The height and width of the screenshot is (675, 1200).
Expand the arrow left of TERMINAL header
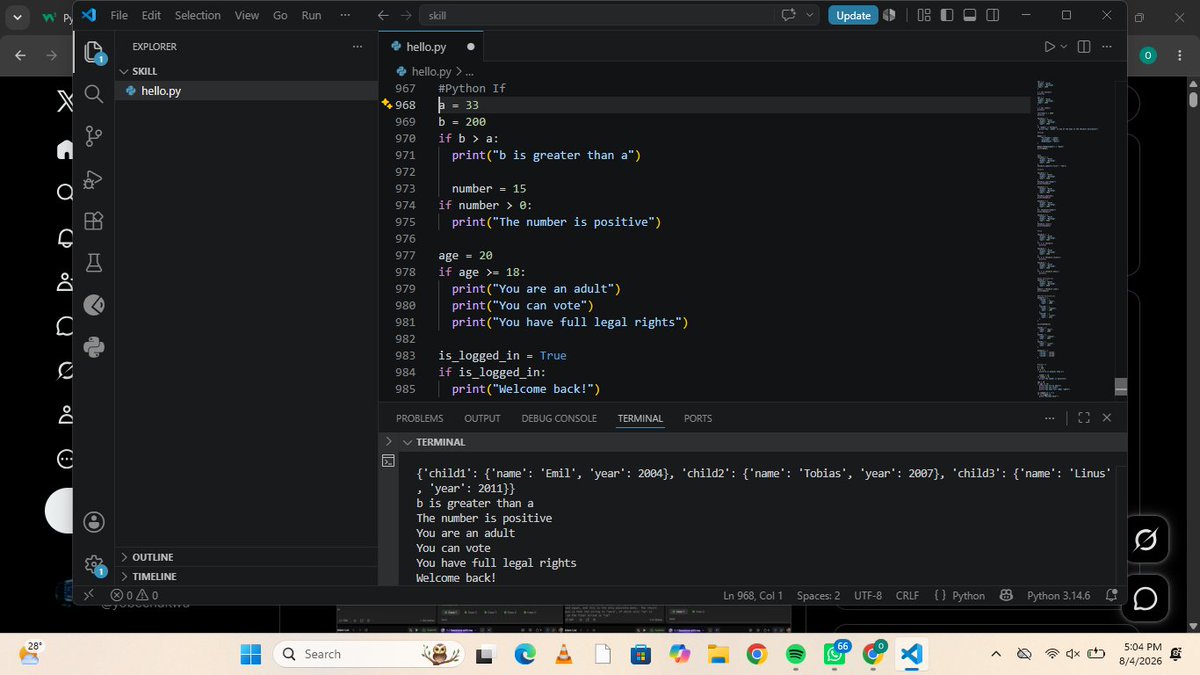click(388, 441)
